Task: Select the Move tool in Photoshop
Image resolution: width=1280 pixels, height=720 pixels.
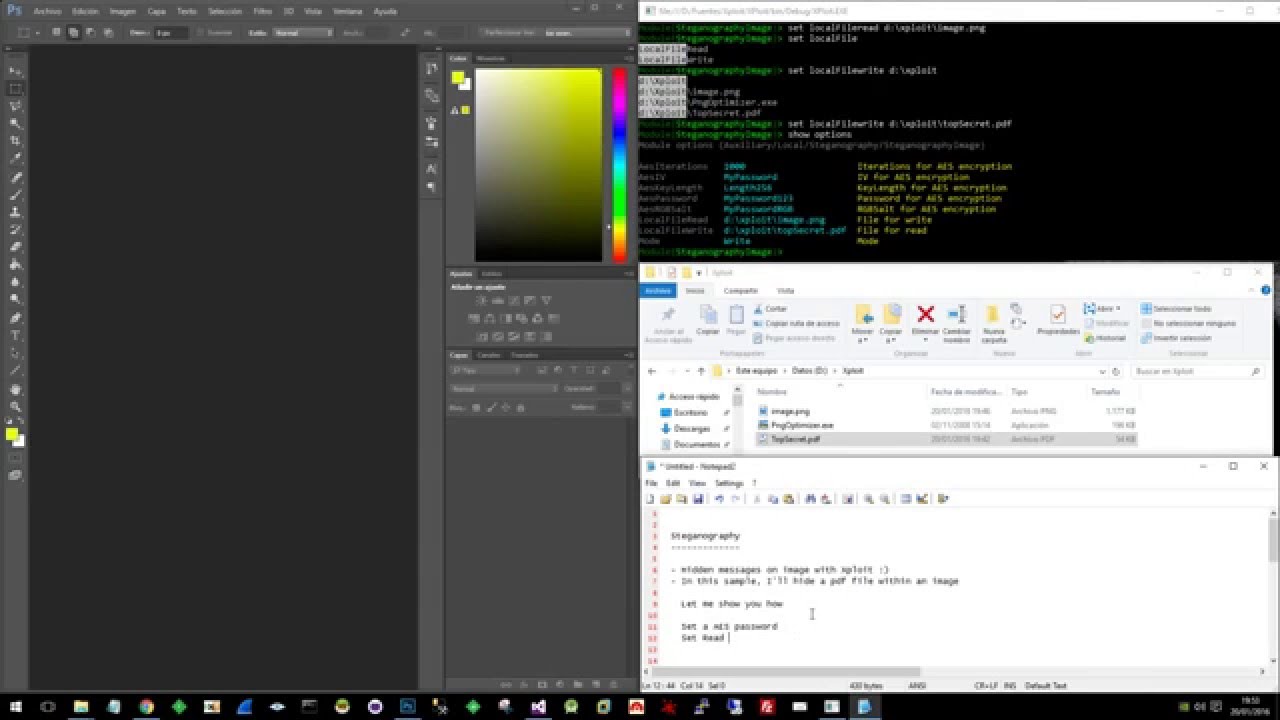Action: tap(15, 71)
